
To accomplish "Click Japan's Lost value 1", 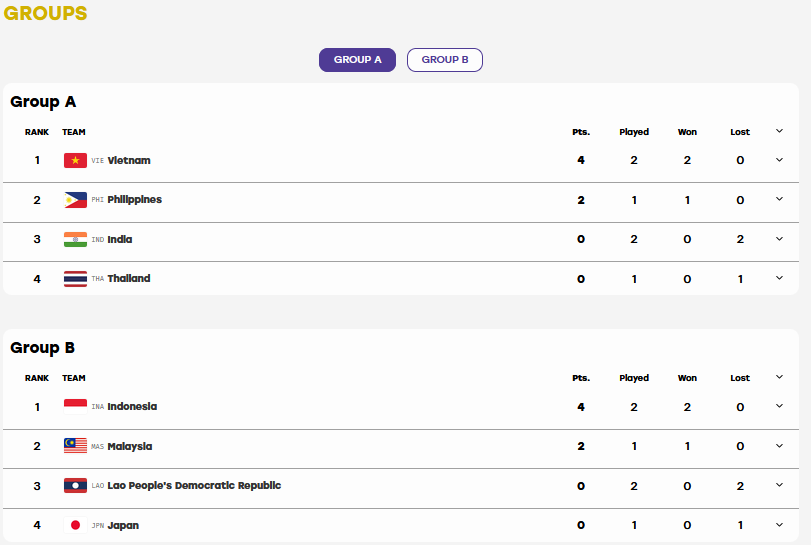I will tap(740, 525).
